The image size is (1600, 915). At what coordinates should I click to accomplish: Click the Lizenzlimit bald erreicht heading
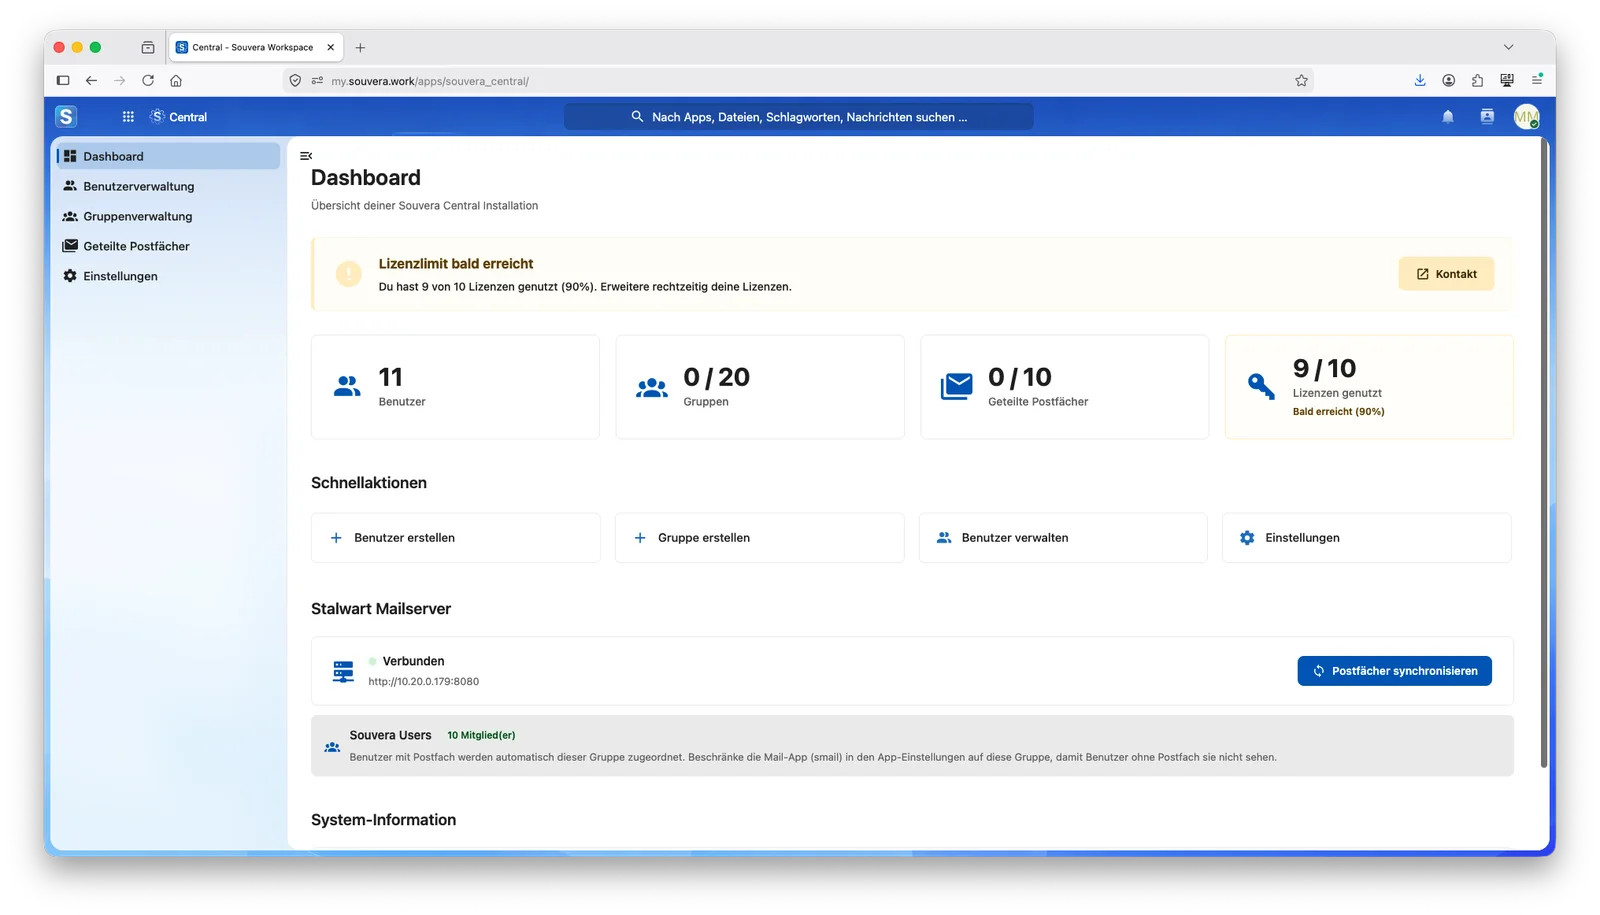pos(456,264)
